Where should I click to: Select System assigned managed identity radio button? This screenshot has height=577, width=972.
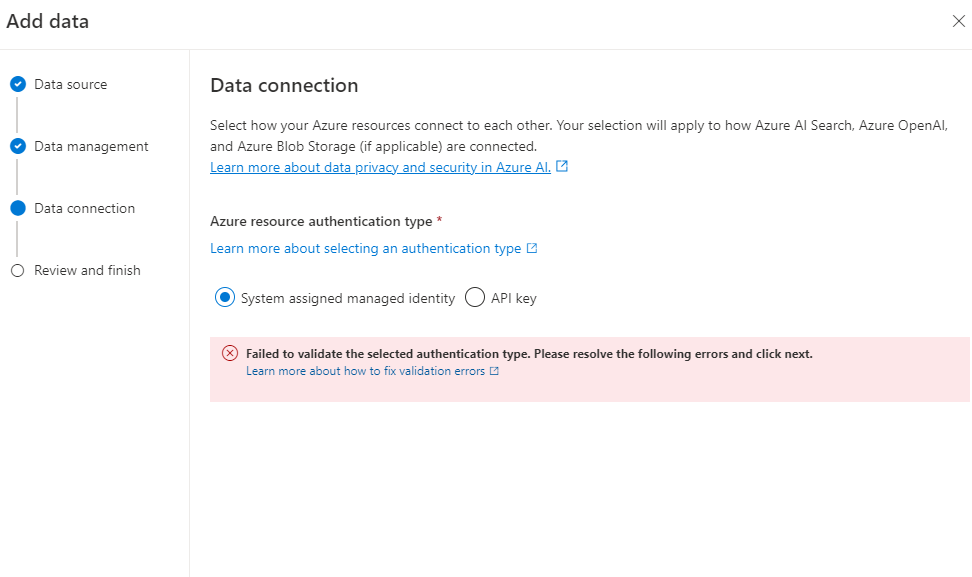coord(225,298)
